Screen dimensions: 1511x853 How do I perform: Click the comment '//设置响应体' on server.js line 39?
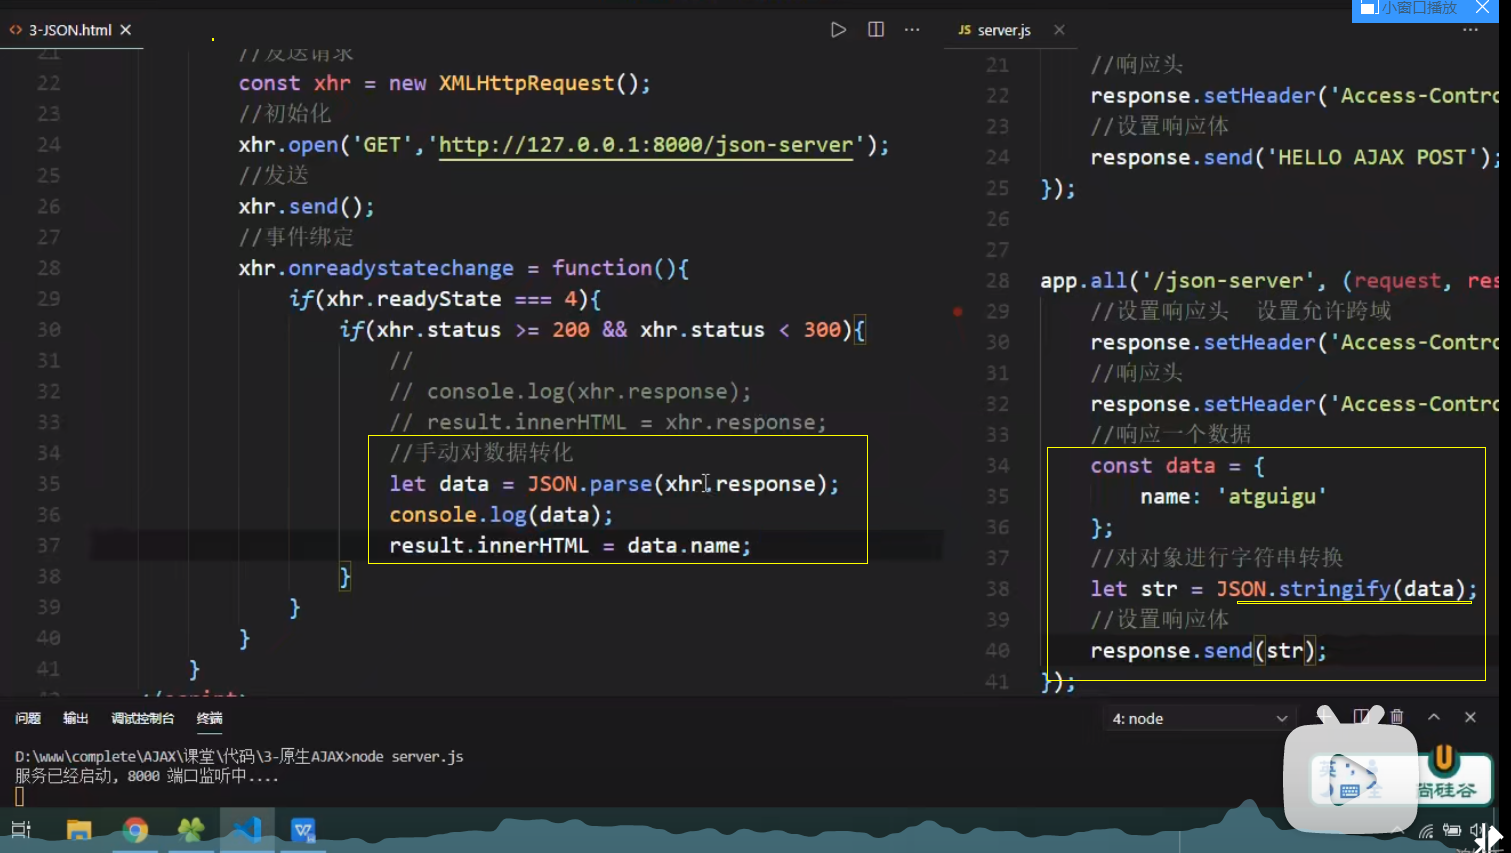[1160, 620]
